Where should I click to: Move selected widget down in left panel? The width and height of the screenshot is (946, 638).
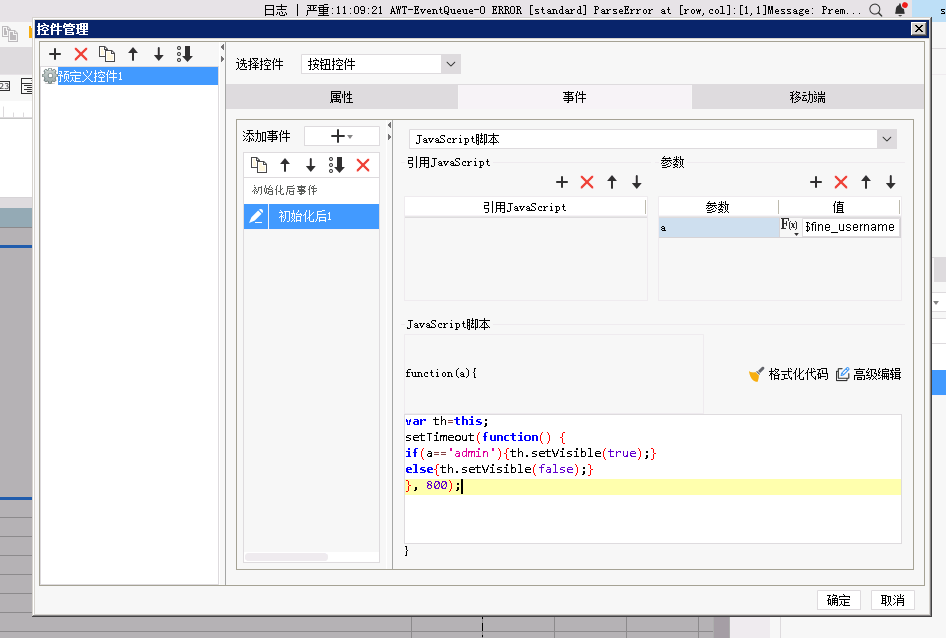159,54
